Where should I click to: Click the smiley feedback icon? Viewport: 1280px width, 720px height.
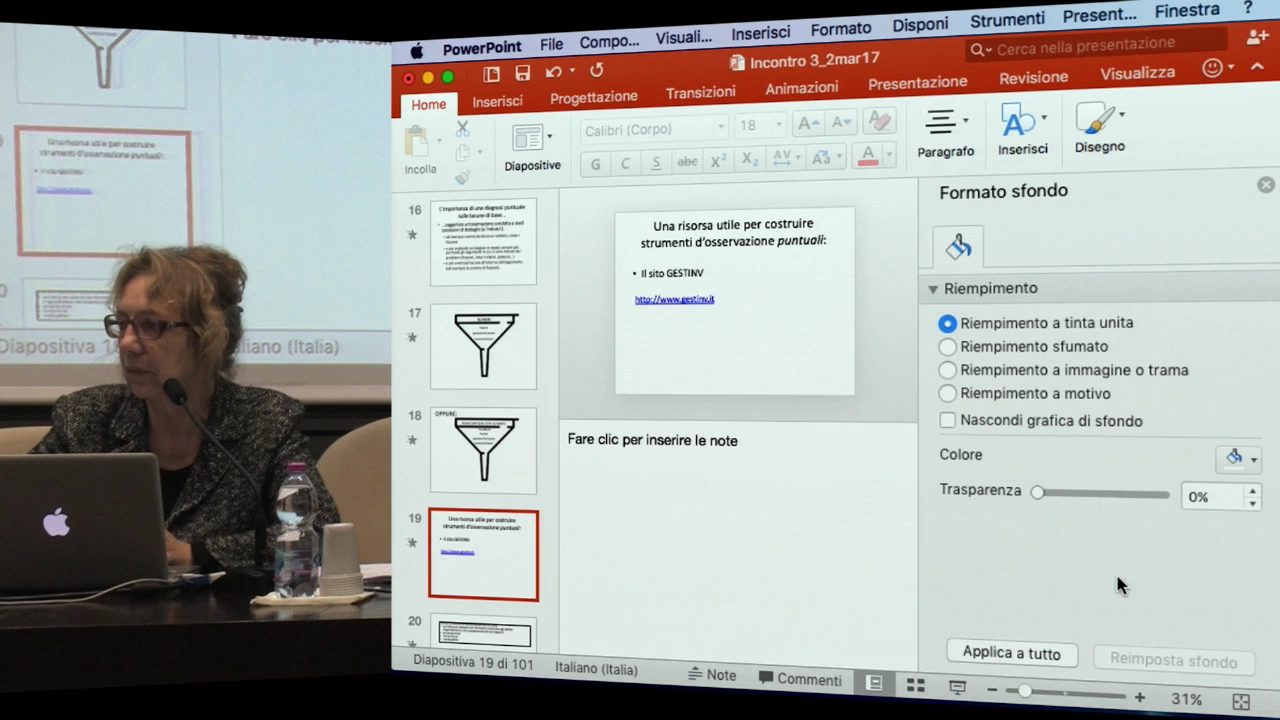click(1212, 68)
